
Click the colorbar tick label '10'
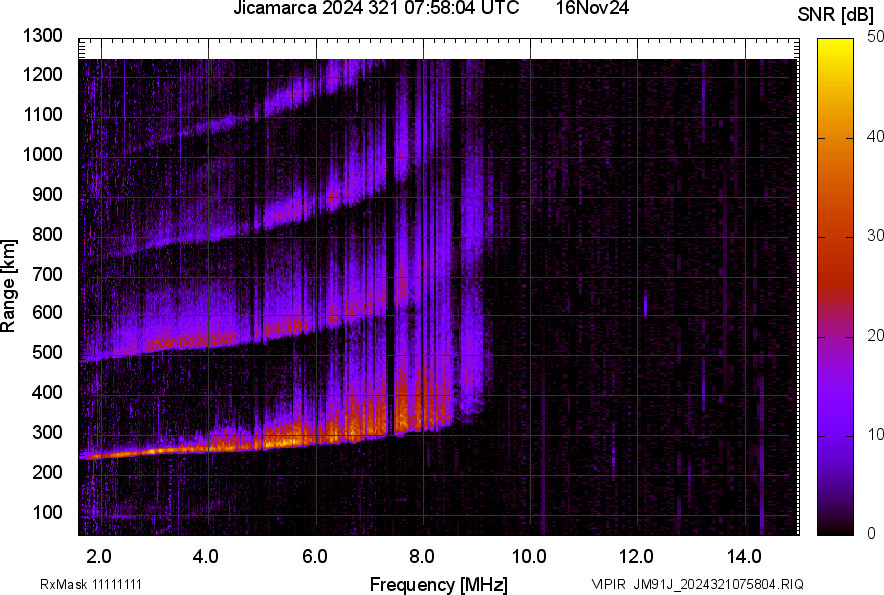(x=876, y=434)
